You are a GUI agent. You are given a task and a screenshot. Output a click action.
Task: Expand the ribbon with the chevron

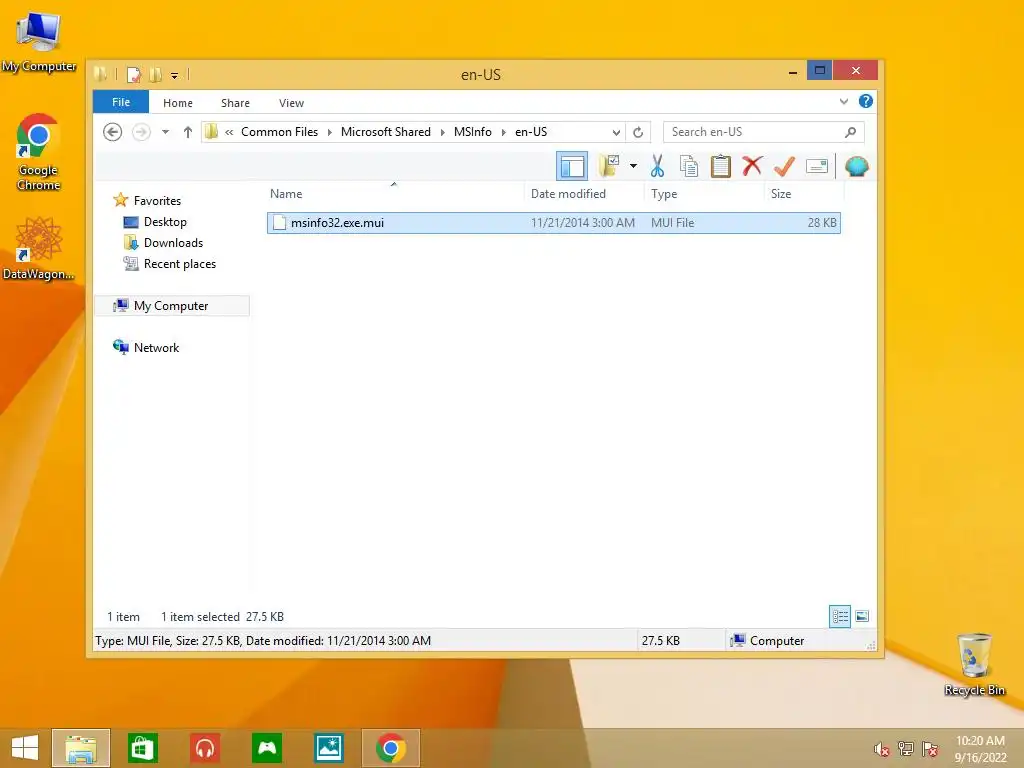tap(844, 101)
